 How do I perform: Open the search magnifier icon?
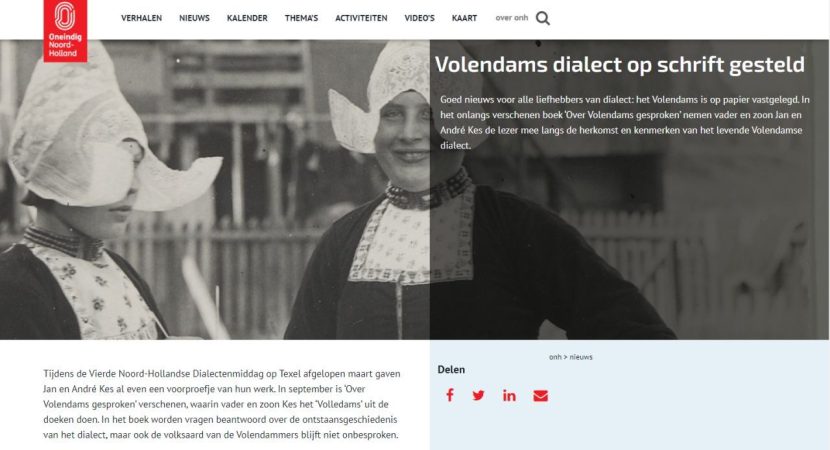[x=543, y=19]
